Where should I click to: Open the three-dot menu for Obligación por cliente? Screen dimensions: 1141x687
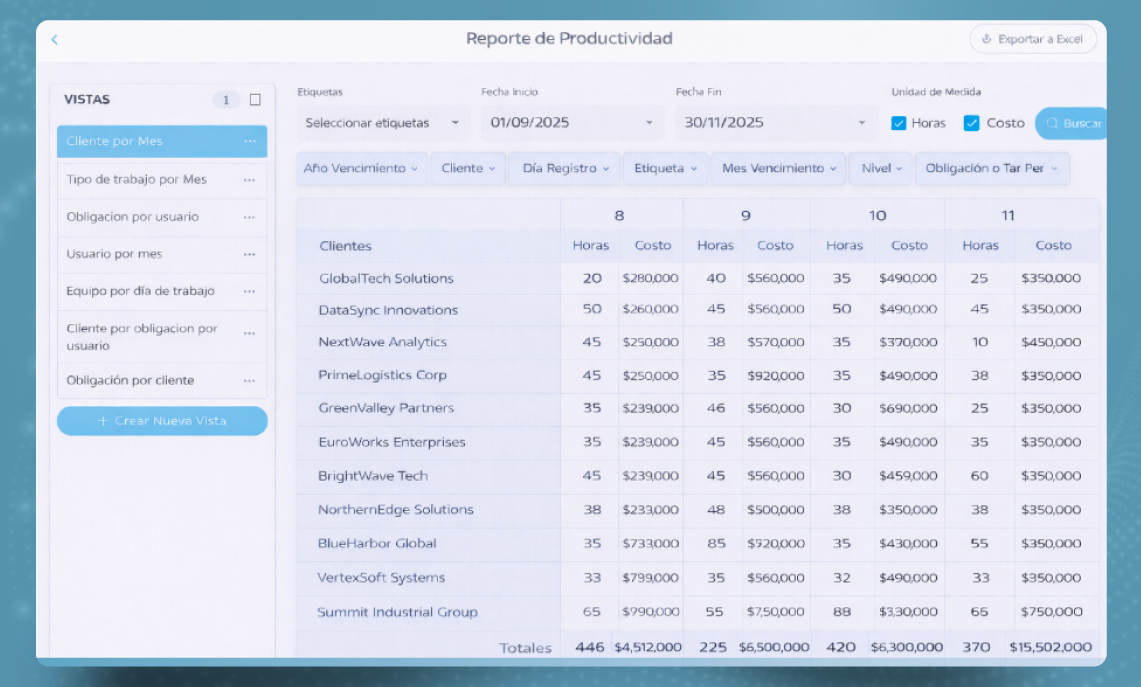[x=250, y=381]
